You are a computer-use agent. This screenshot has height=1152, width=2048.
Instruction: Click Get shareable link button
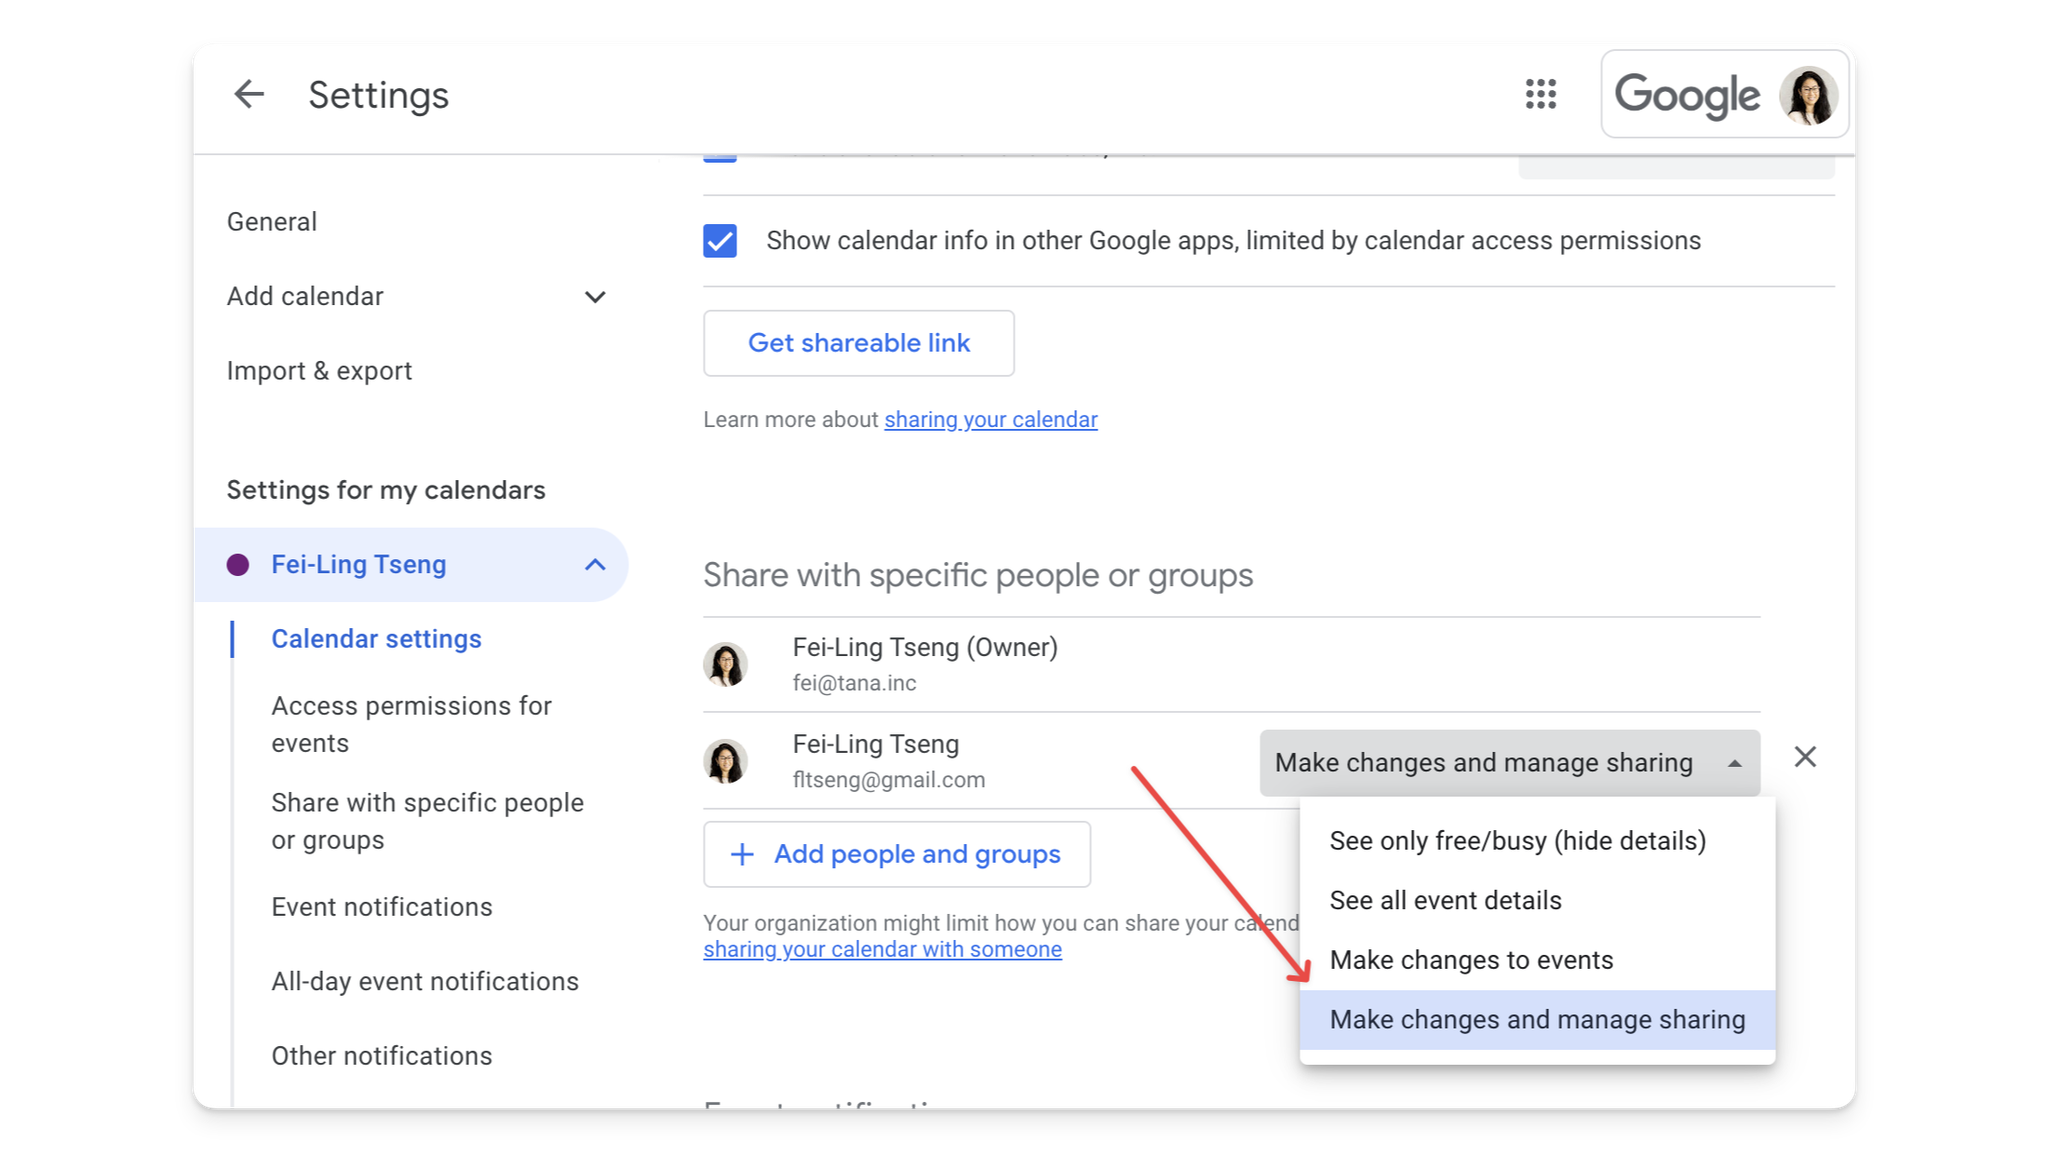tap(859, 343)
